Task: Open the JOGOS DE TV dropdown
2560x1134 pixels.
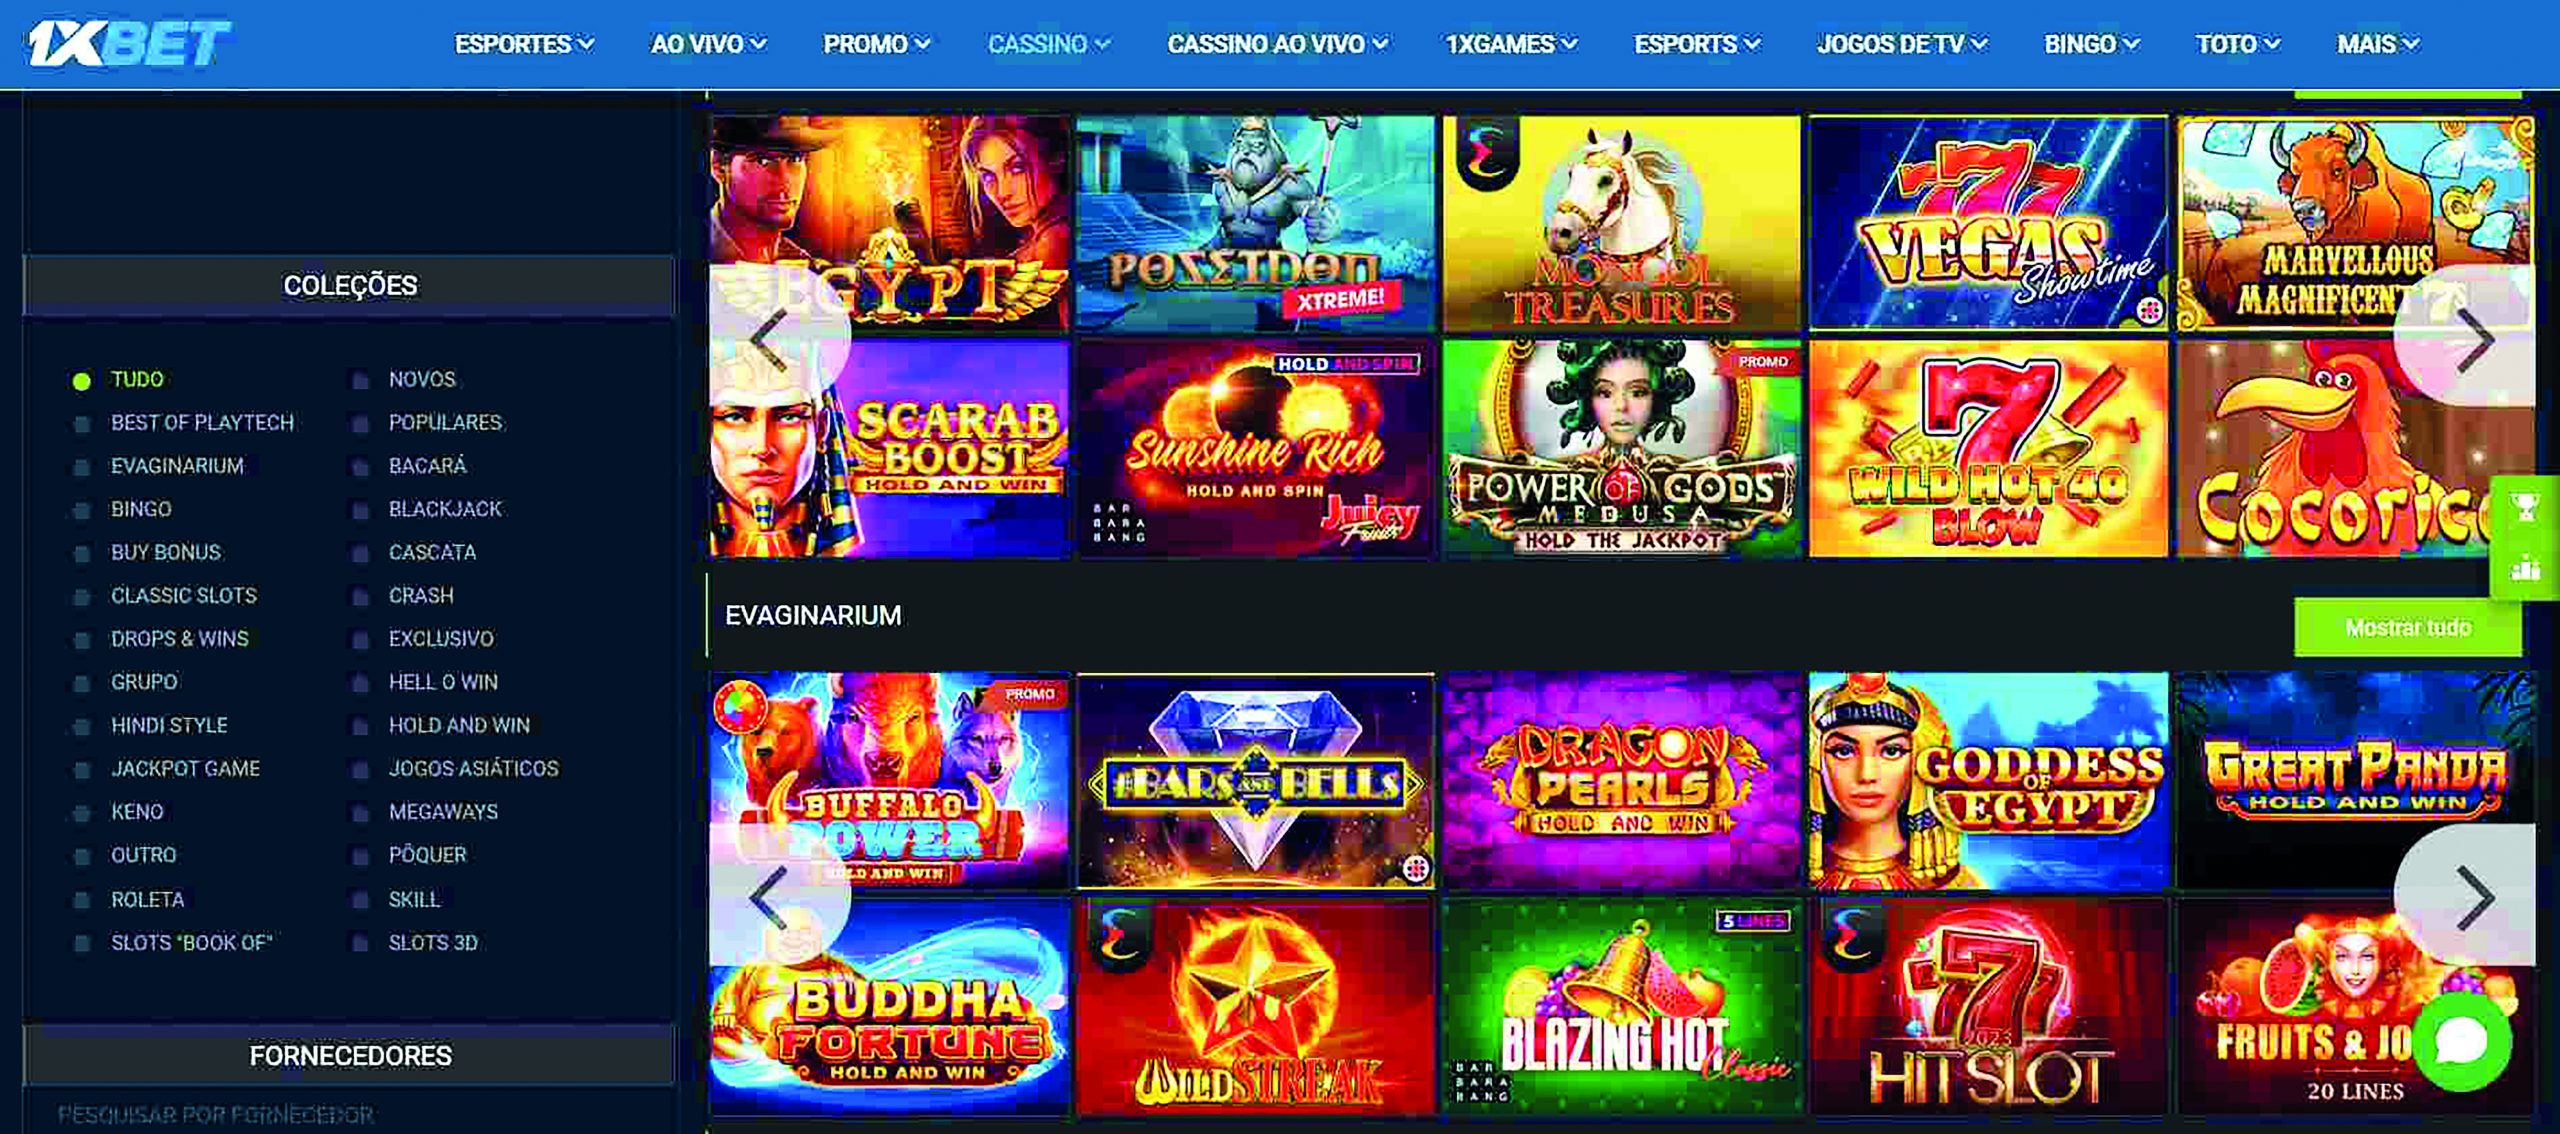Action: tap(1901, 44)
